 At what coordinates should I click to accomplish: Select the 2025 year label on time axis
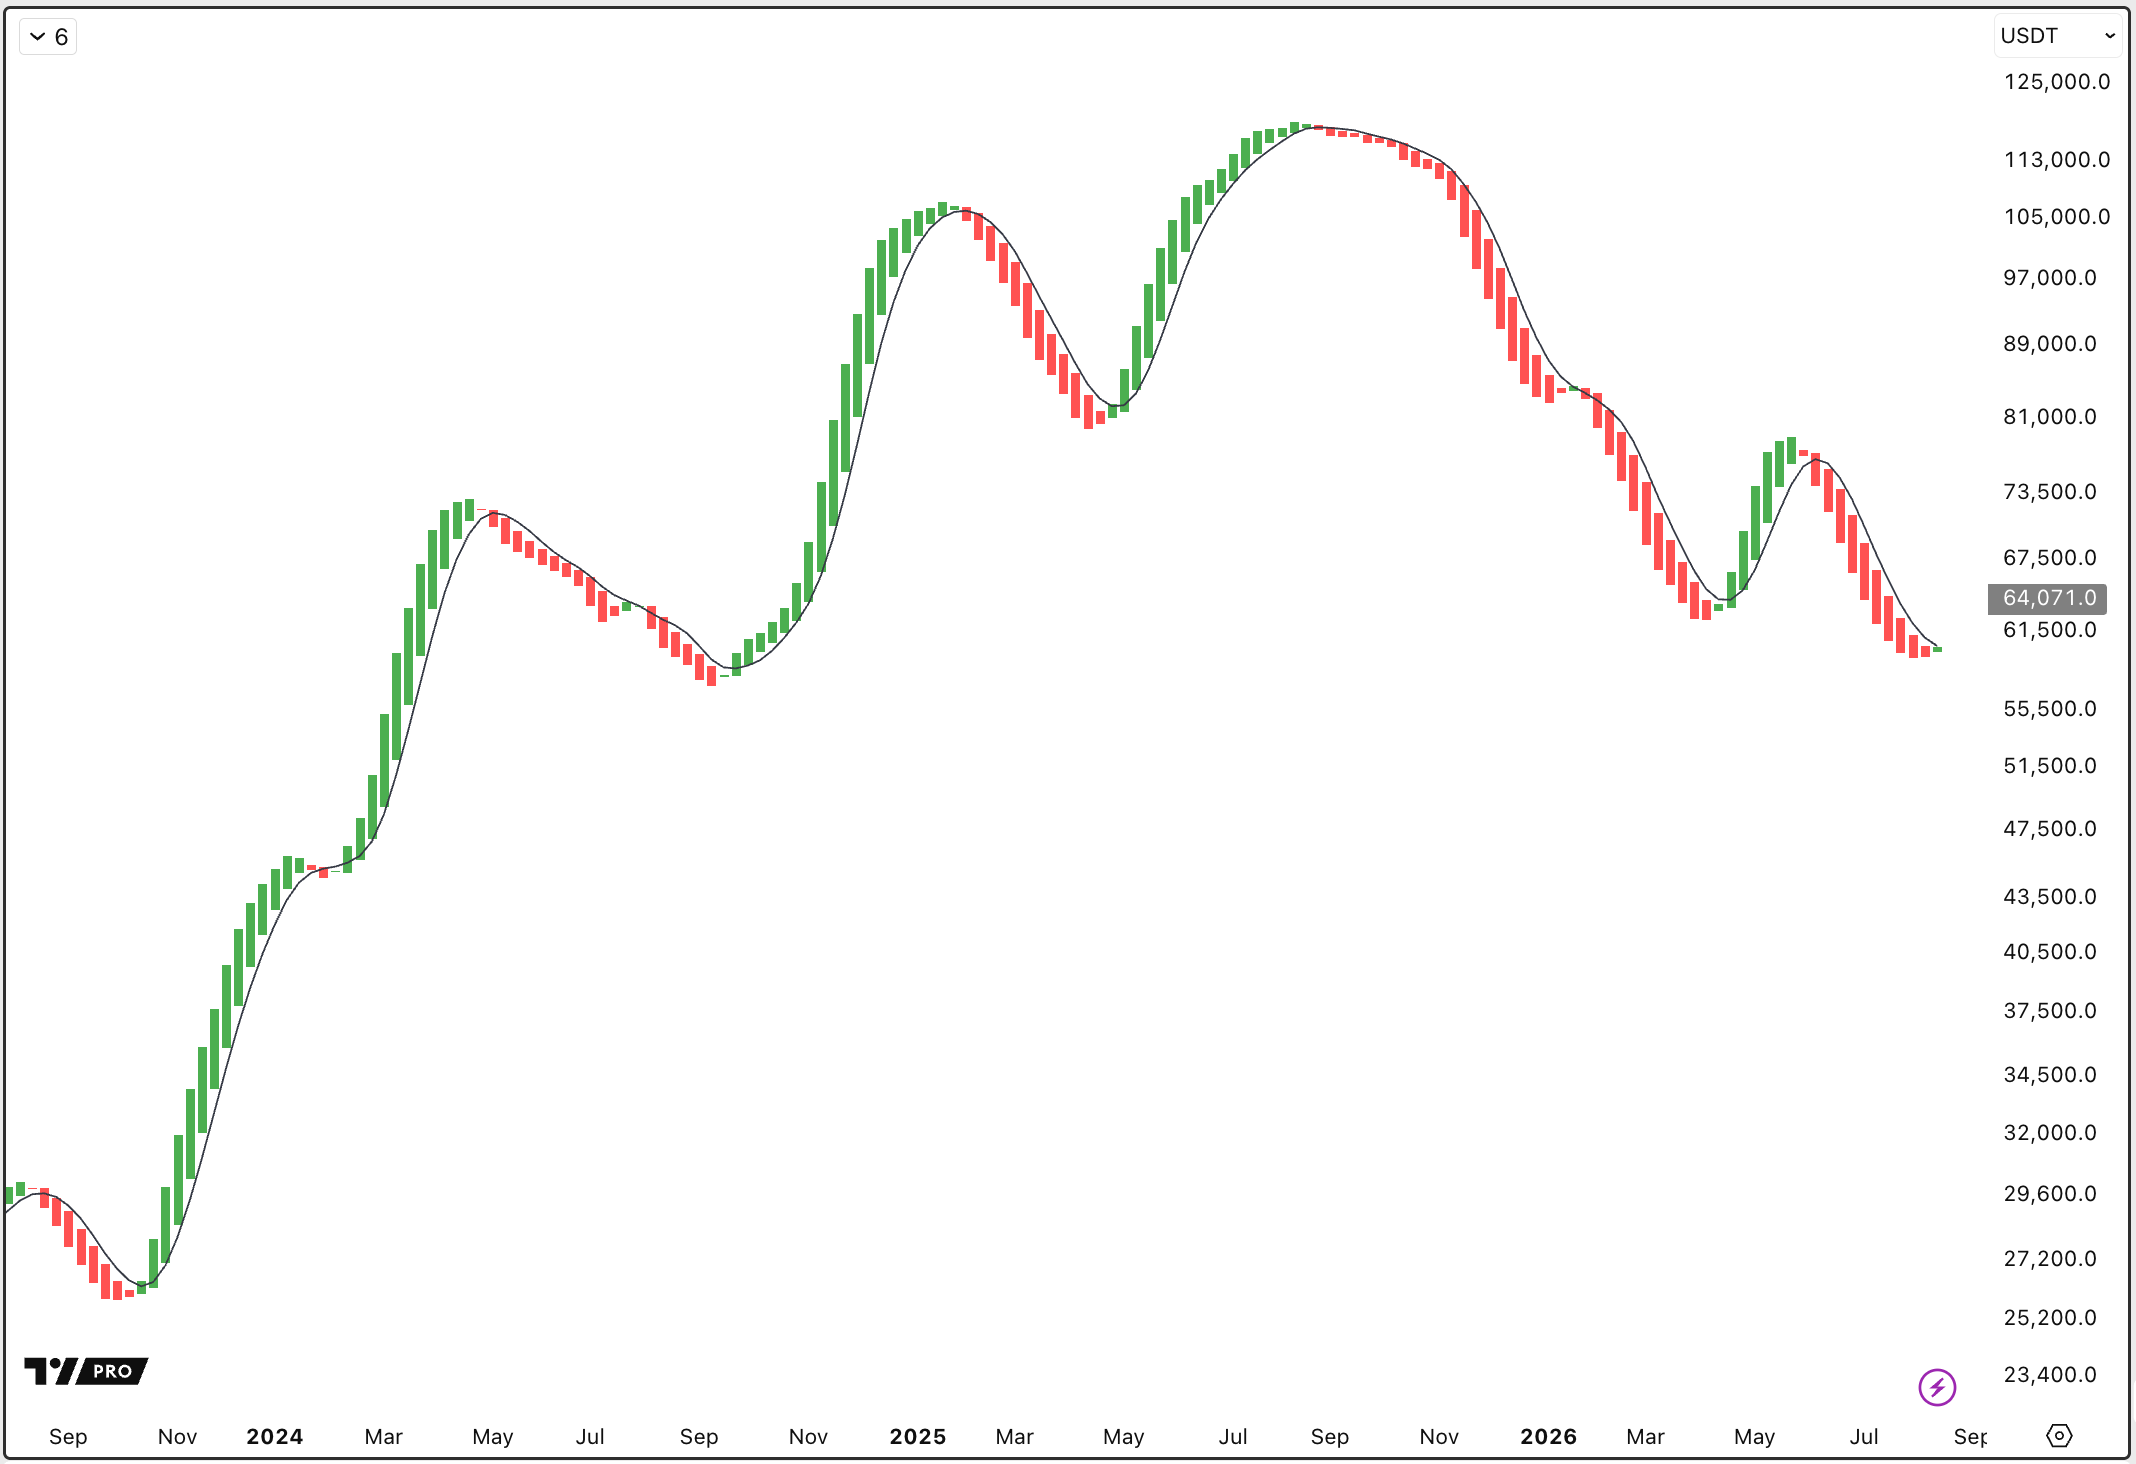918,1437
